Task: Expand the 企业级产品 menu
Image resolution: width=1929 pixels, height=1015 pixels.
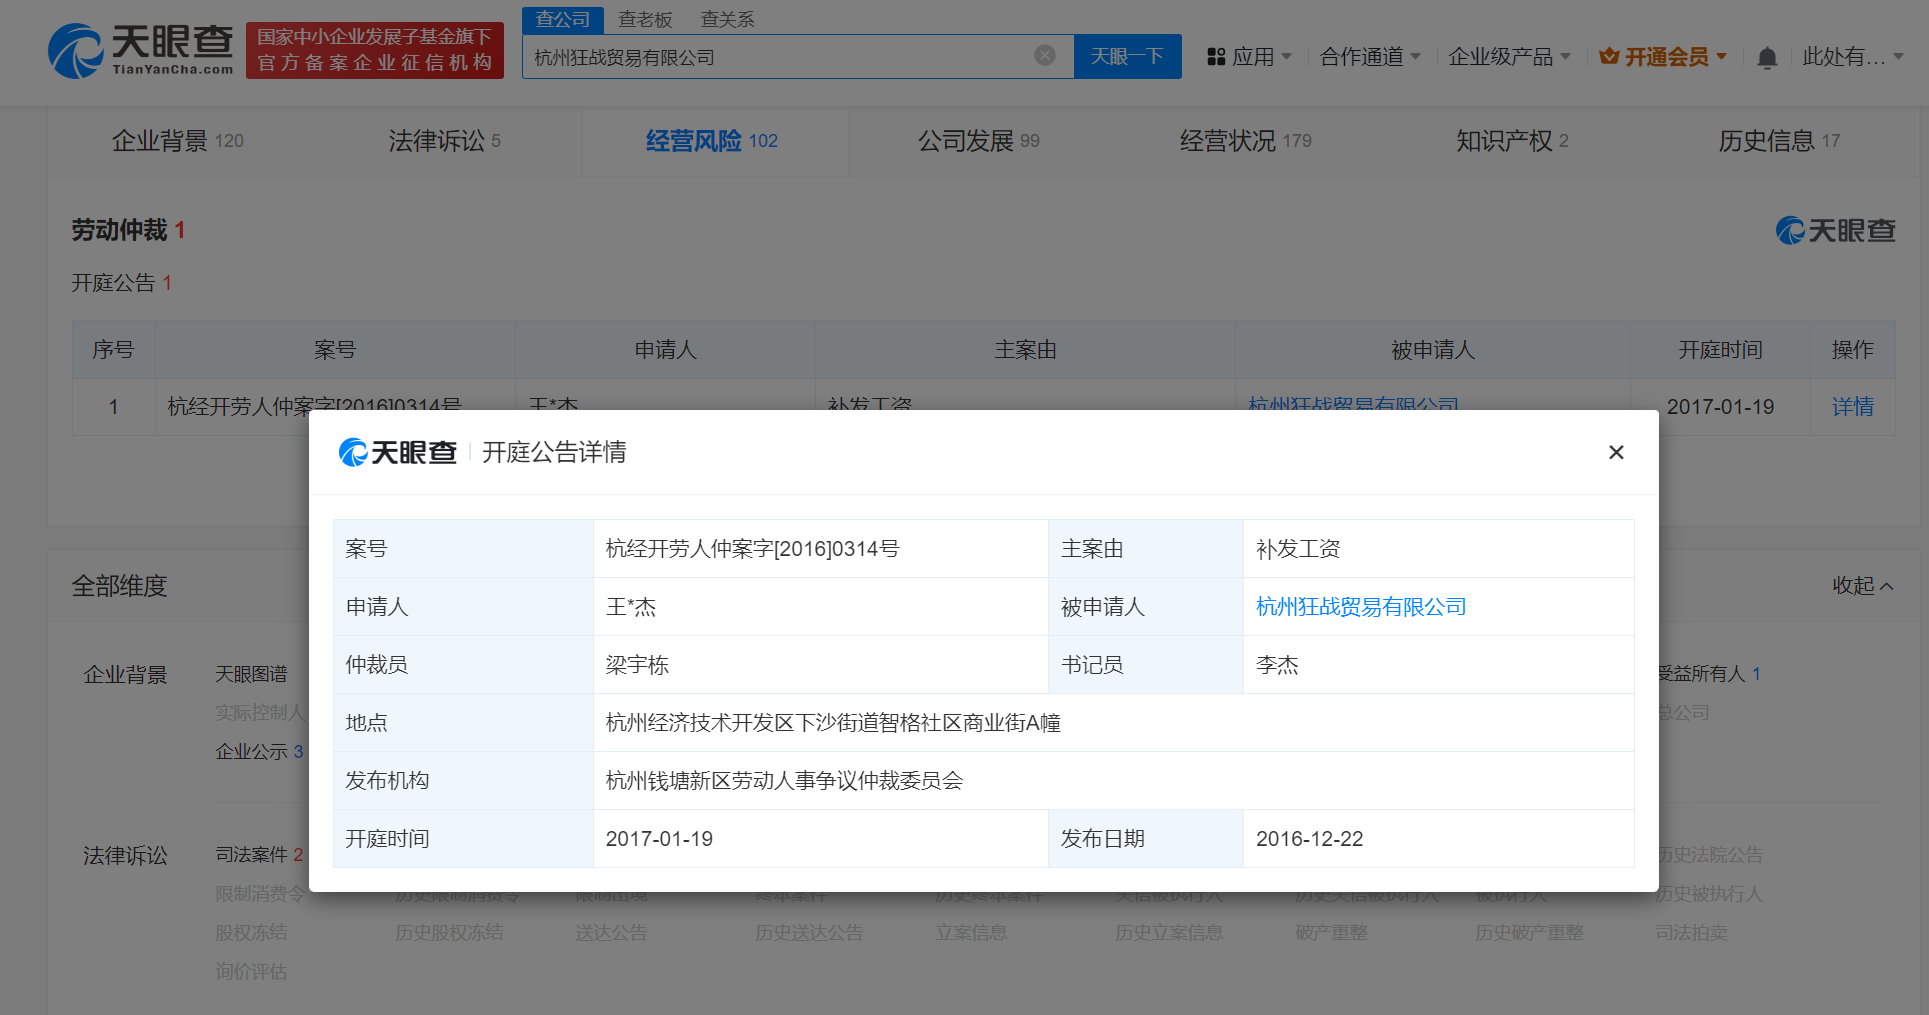Action: (1509, 57)
